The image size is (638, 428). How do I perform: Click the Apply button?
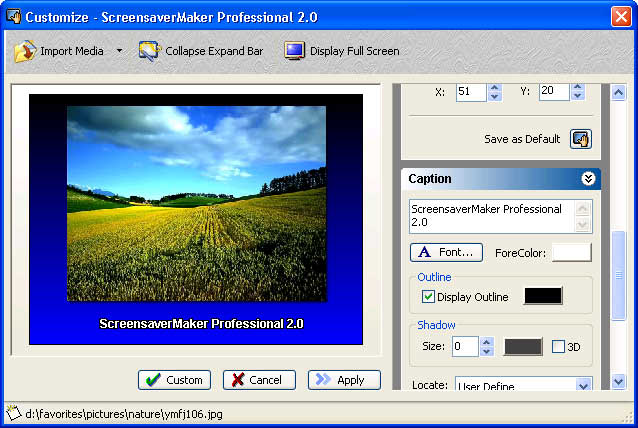[344, 380]
